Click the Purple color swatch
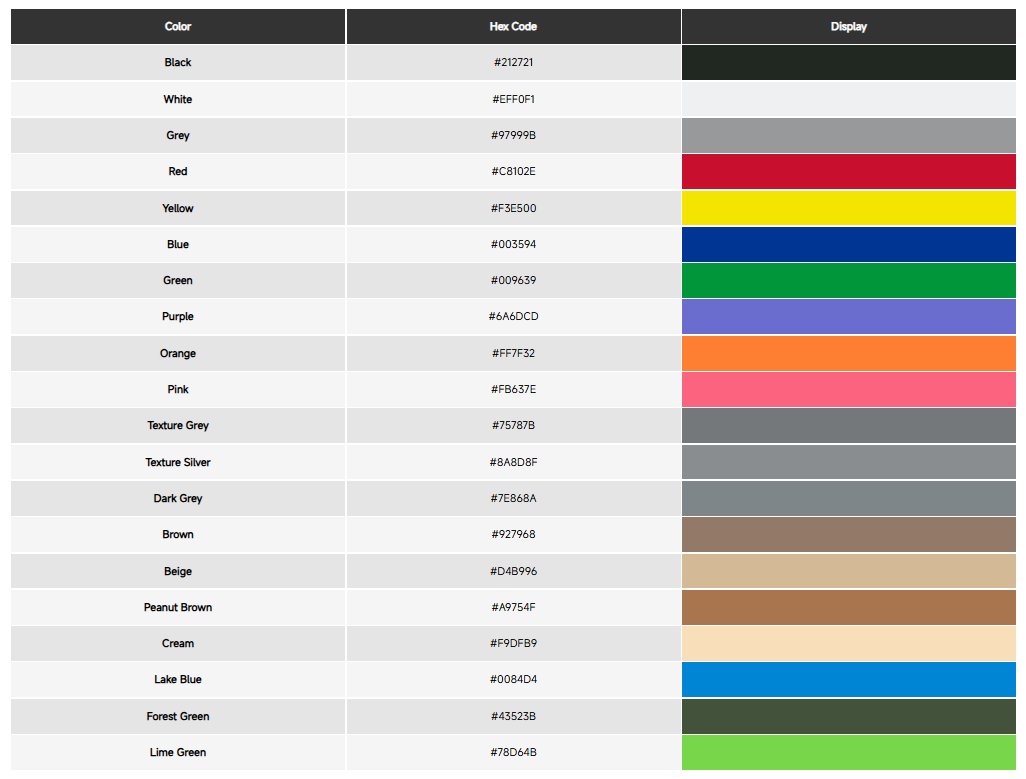This screenshot has width=1026, height=779. point(848,317)
